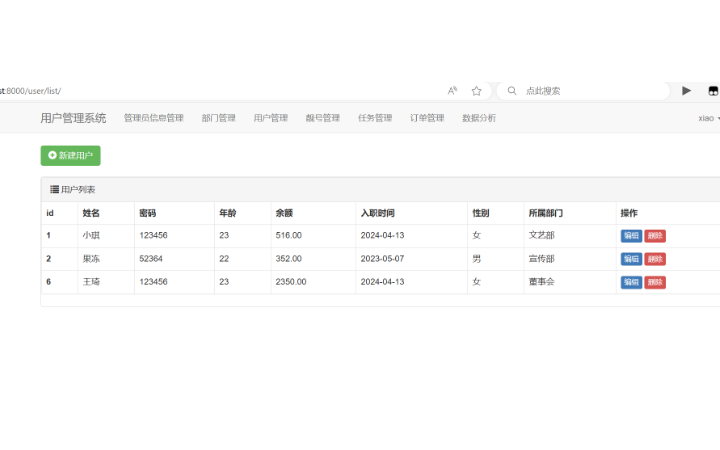Viewport: 720px width, 450px height.
Task: Click the play triangle icon in browser toolbar
Action: coord(686,90)
